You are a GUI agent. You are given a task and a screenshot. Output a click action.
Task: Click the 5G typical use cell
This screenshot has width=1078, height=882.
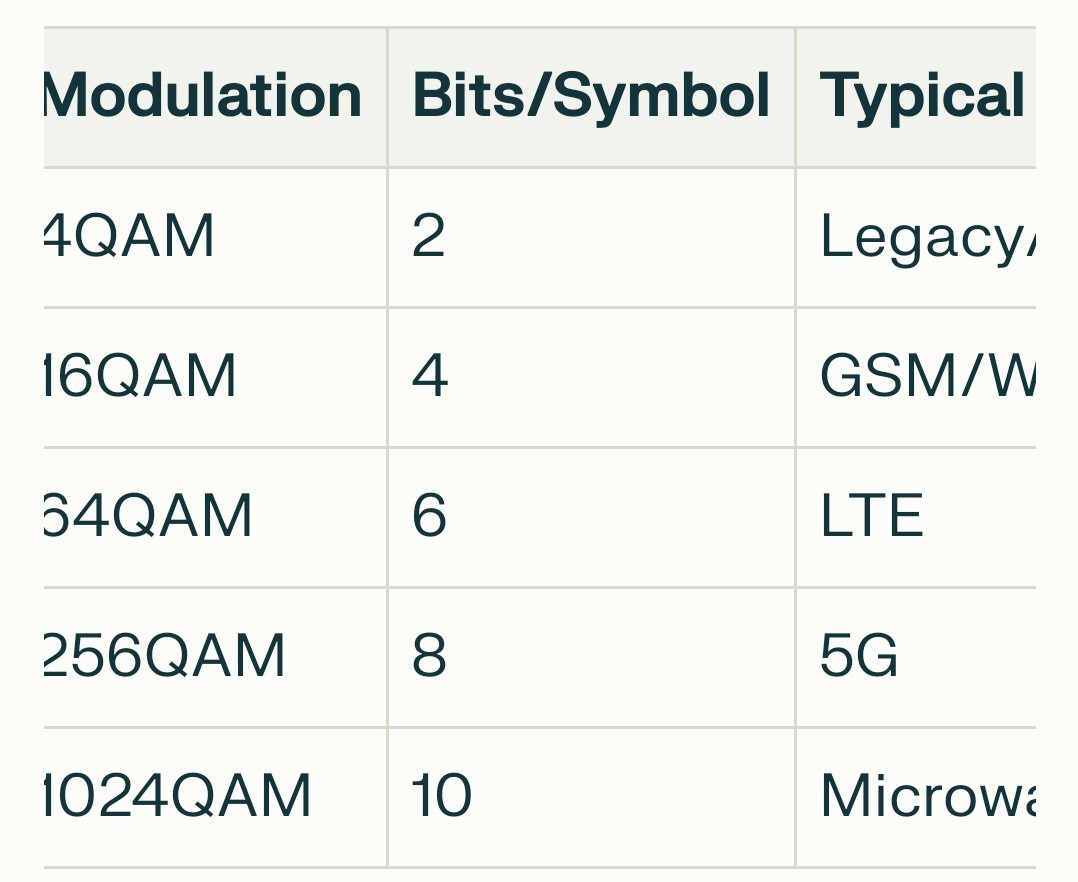tap(916, 657)
